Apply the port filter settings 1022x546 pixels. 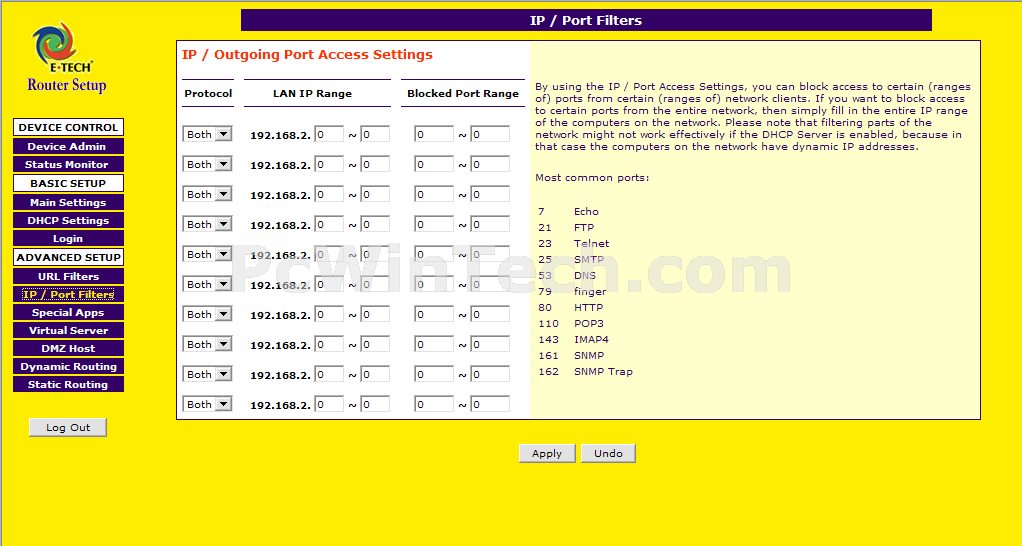(547, 453)
